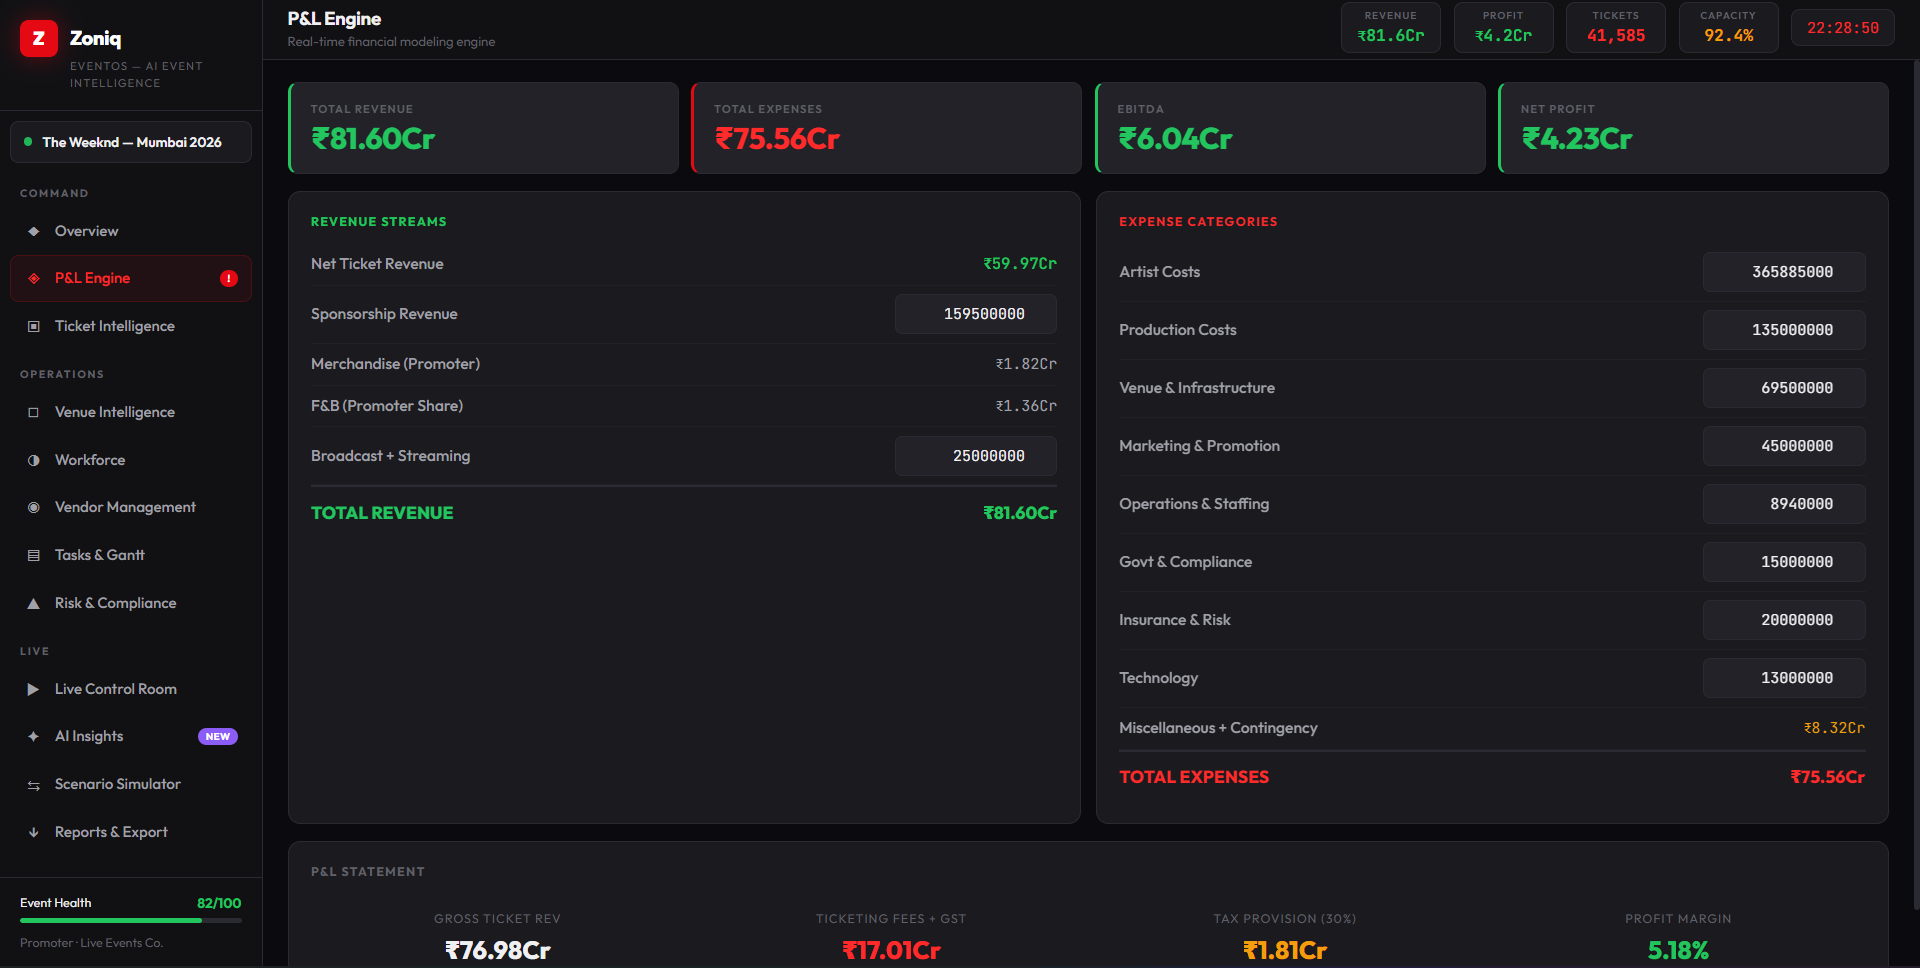The image size is (1920, 968).
Task: Edit the Artist Costs value field
Action: pyautogui.click(x=1783, y=272)
